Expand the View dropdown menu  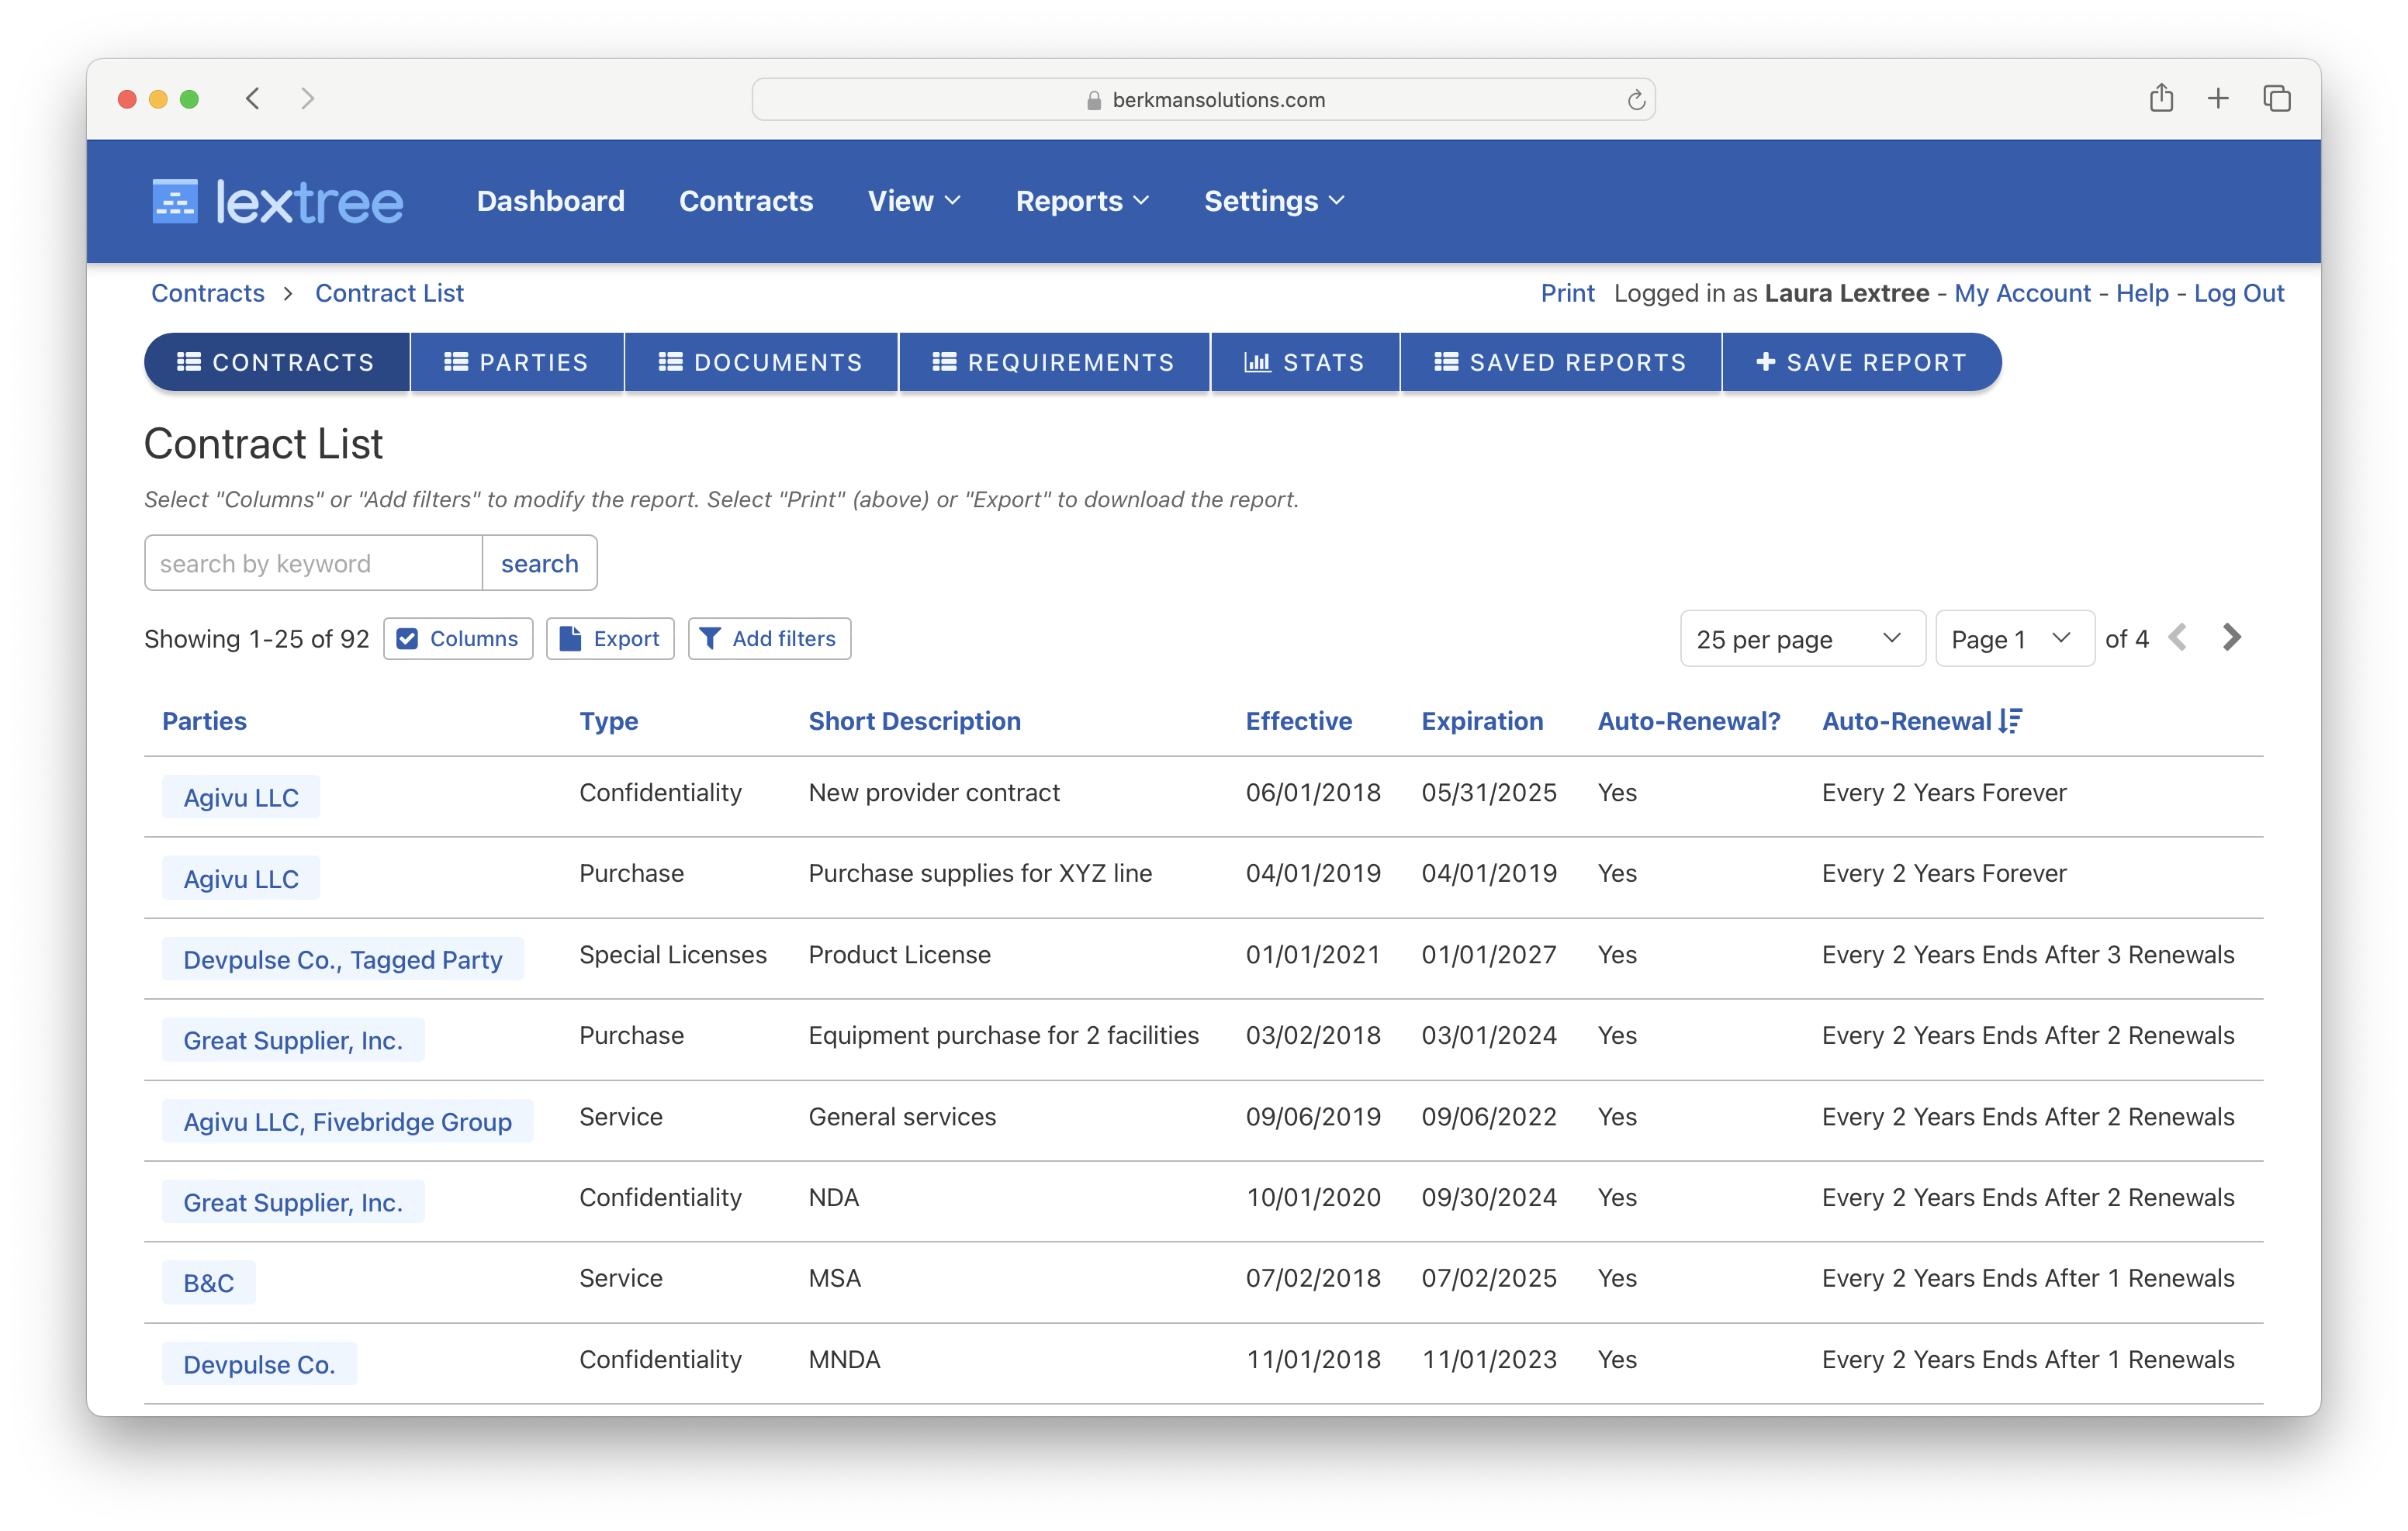[x=914, y=201]
